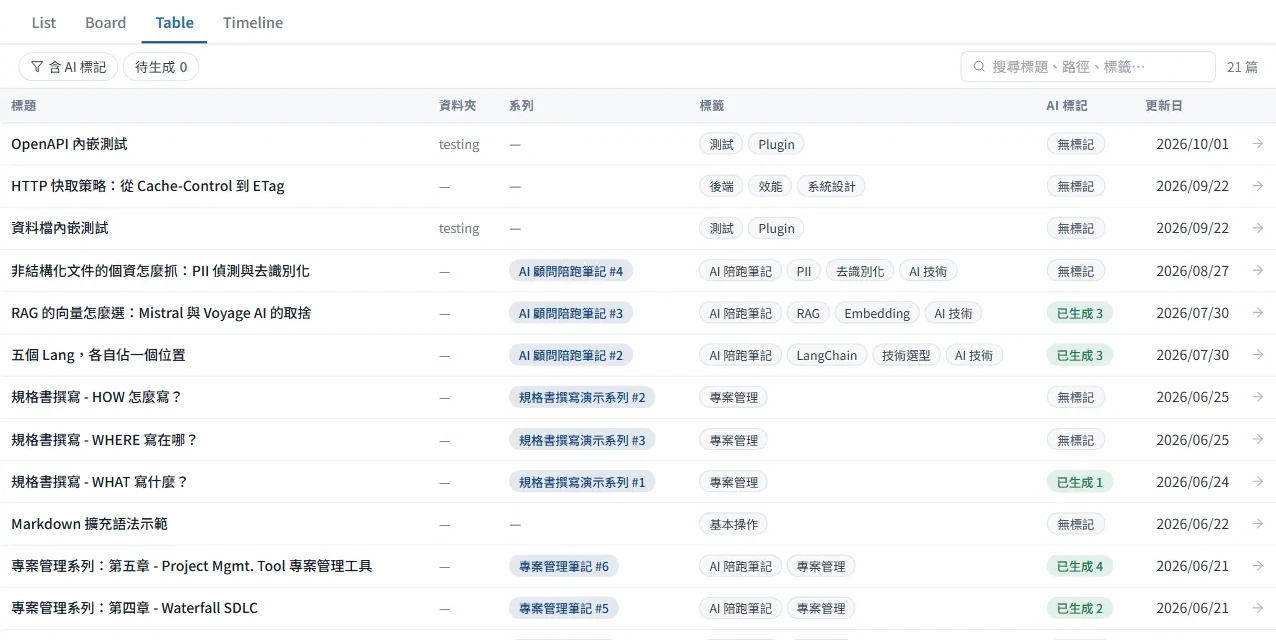Click the 去識別化 tag
Screen dimensions: 1276x640
coord(860,271)
